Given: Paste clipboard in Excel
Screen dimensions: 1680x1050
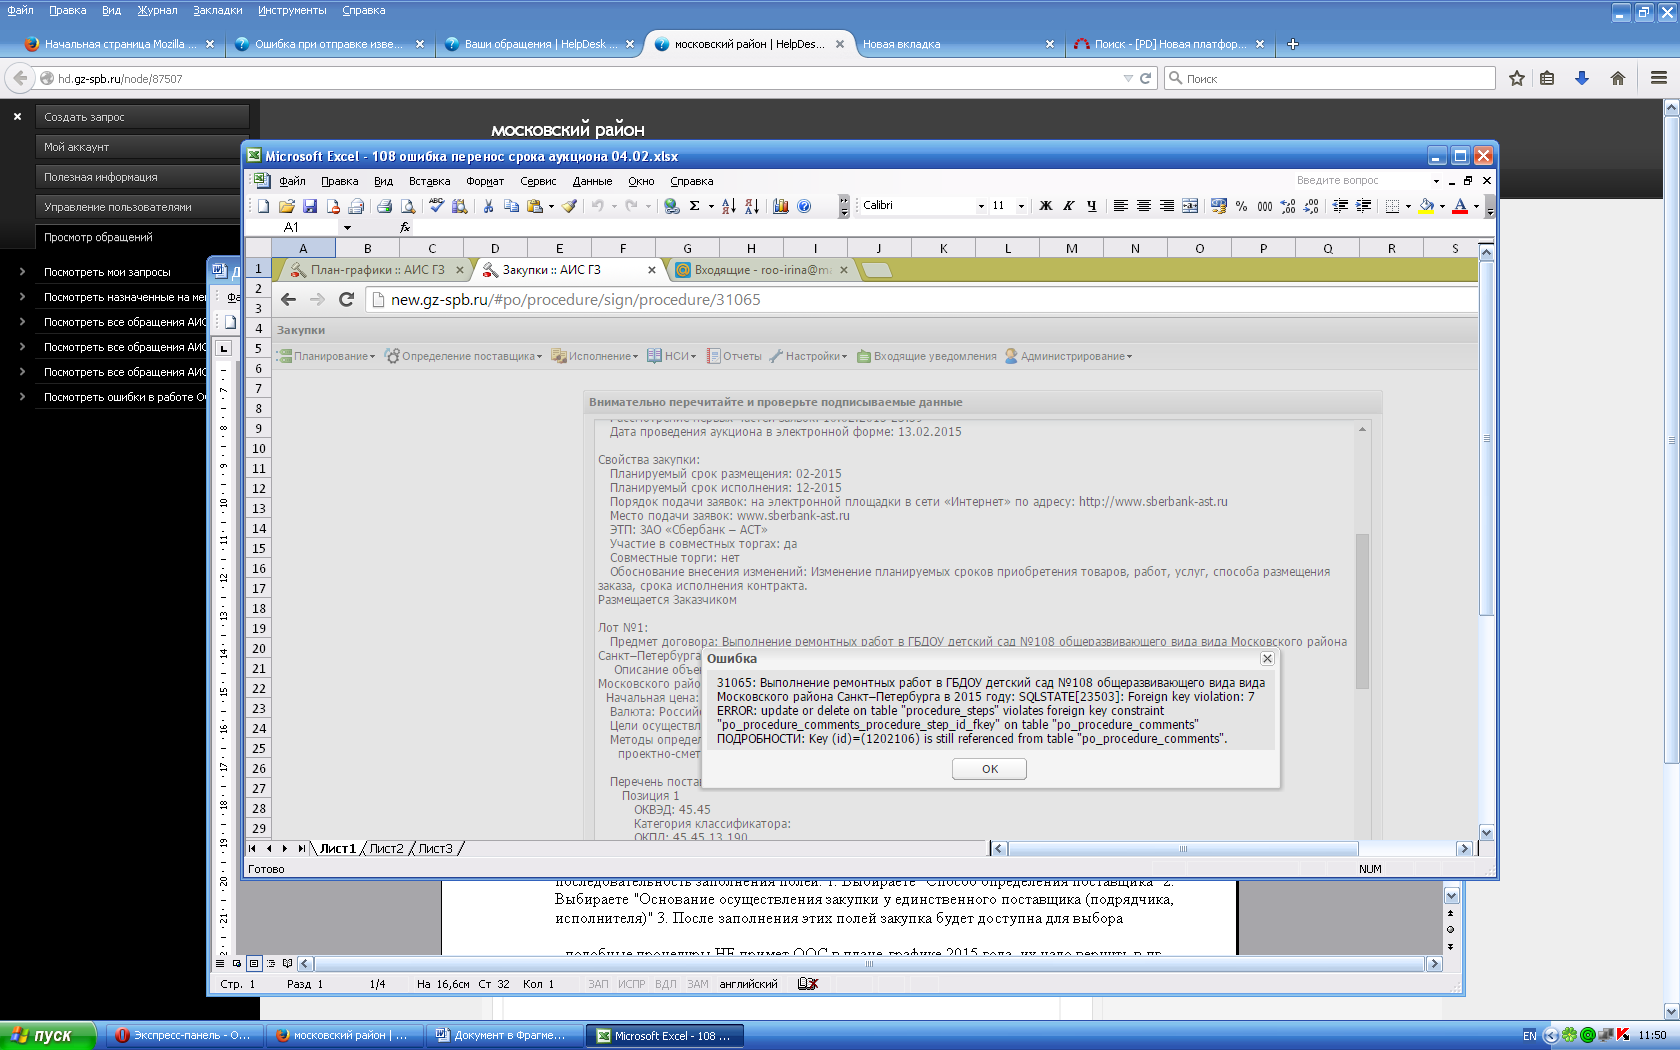Looking at the screenshot, I should (x=535, y=206).
